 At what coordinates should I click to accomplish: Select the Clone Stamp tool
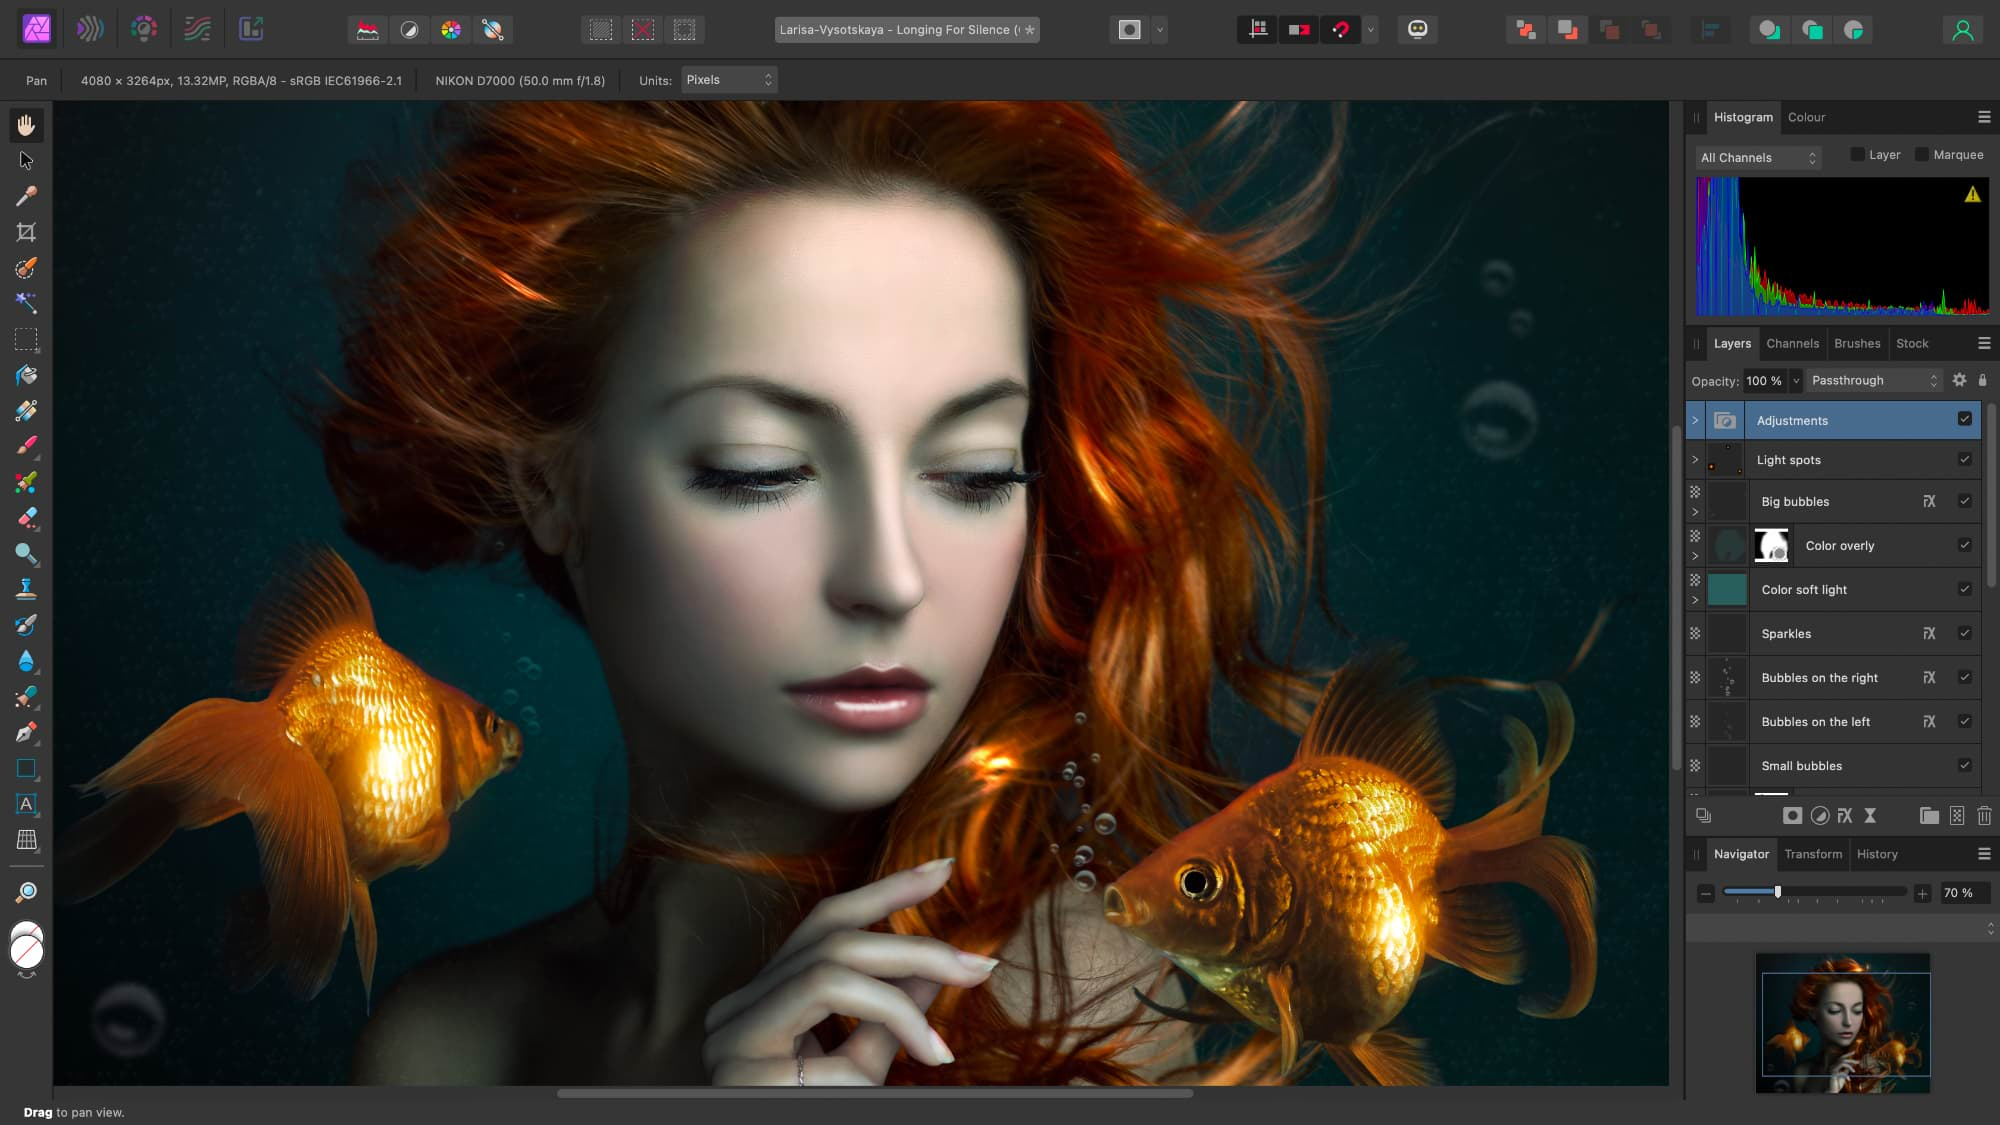[26, 589]
